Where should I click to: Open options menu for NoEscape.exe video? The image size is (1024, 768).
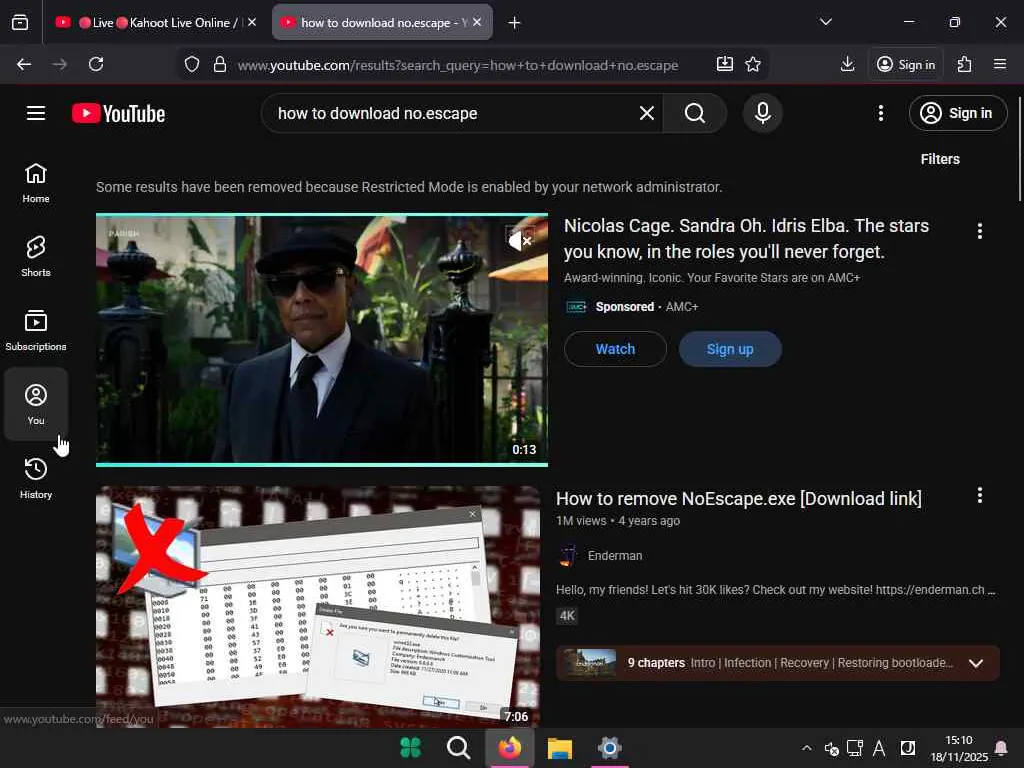pyautogui.click(x=979, y=495)
